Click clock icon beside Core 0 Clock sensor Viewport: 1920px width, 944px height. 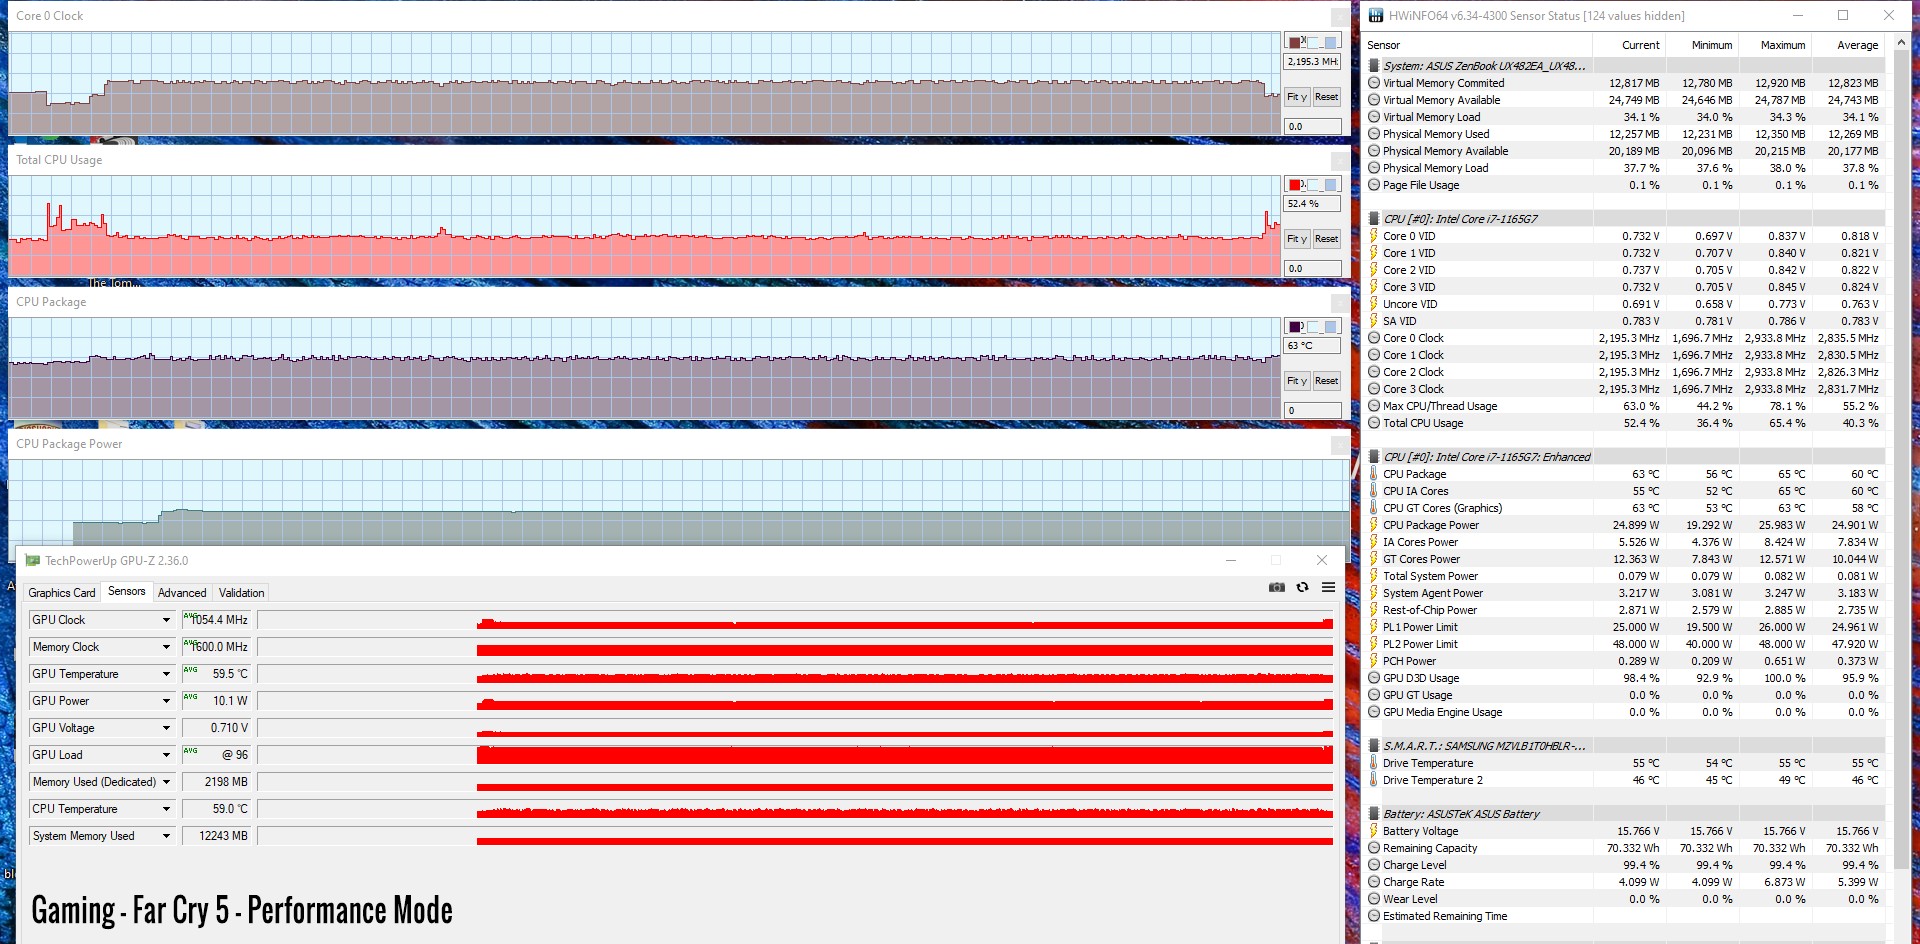[x=1374, y=338]
